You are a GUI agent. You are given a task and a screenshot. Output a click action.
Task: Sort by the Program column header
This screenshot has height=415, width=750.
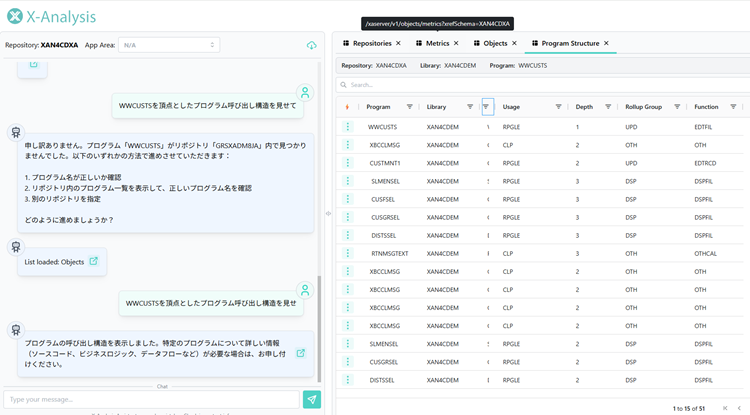(x=378, y=107)
